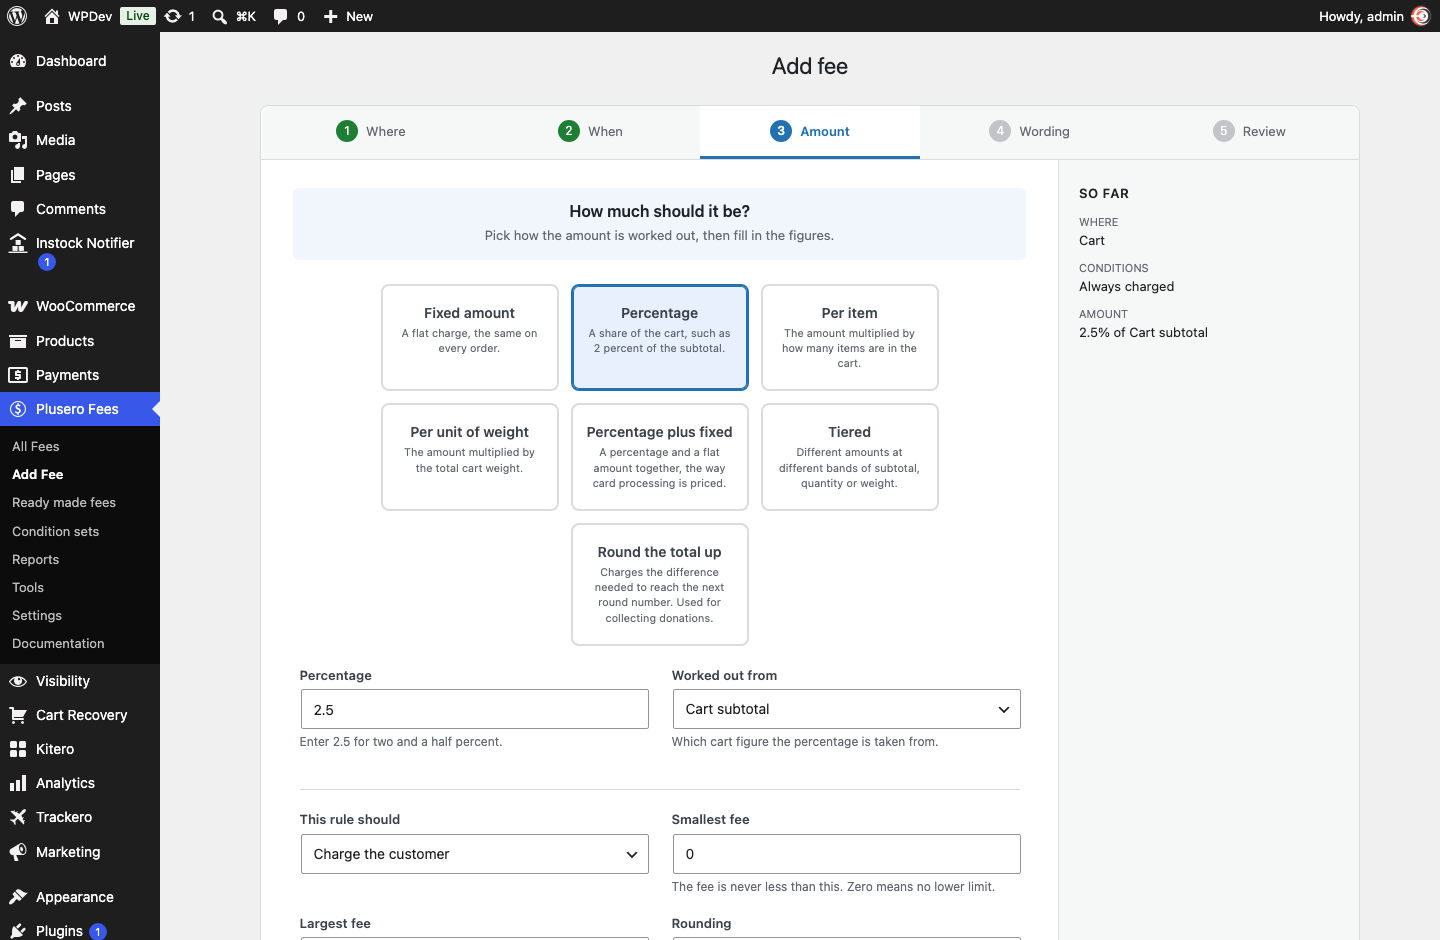Viewport: 1440px width, 940px height.
Task: Open Add Fee submenu link
Action: click(38, 474)
